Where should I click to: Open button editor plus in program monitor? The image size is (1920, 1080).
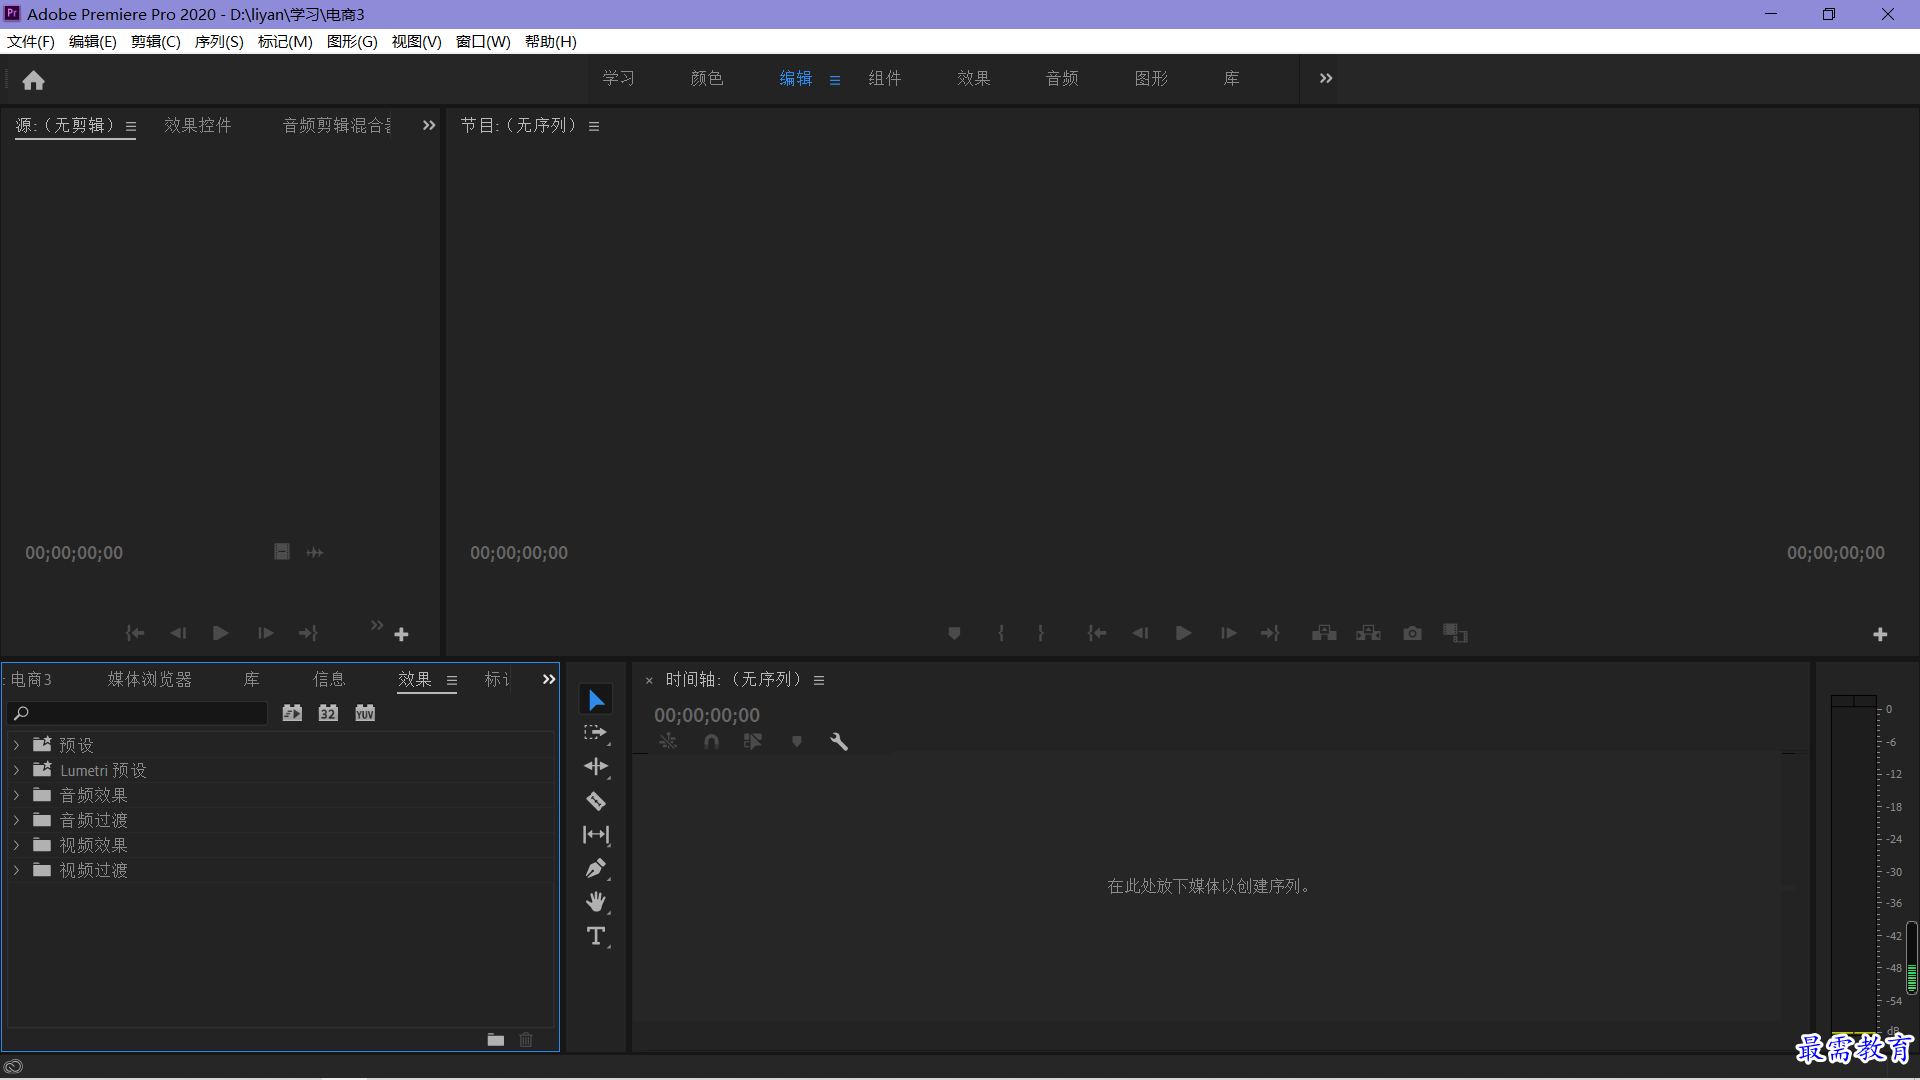[1880, 635]
